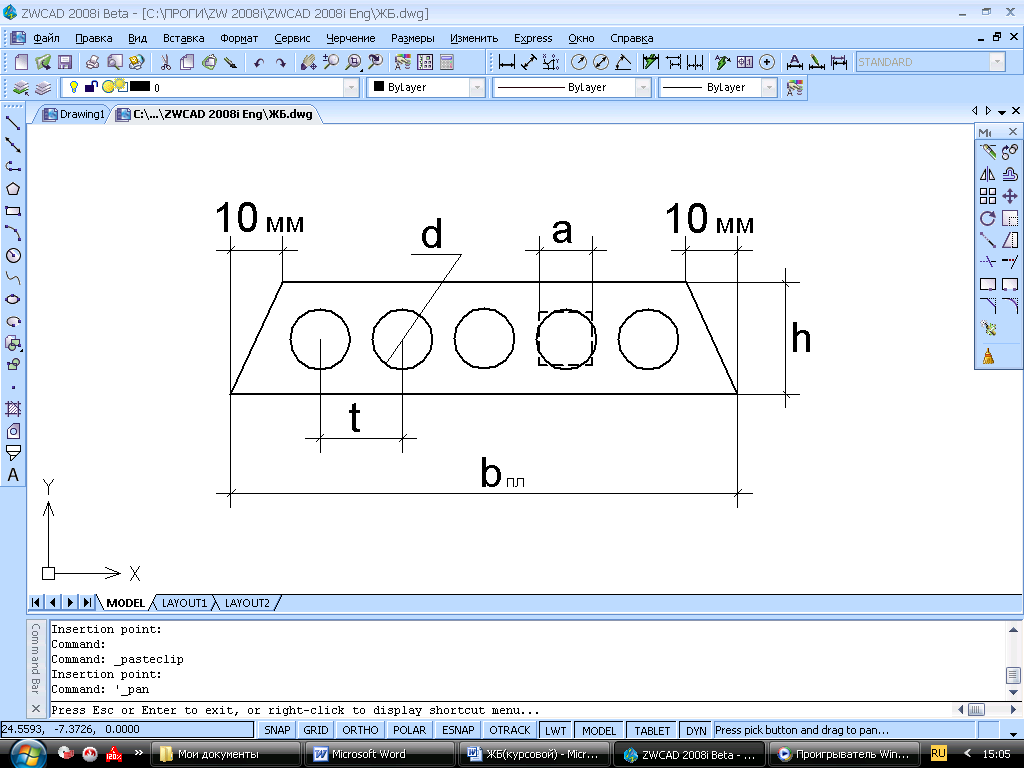1024x768 pixels.
Task: Open the Черчение menu
Action: point(351,38)
